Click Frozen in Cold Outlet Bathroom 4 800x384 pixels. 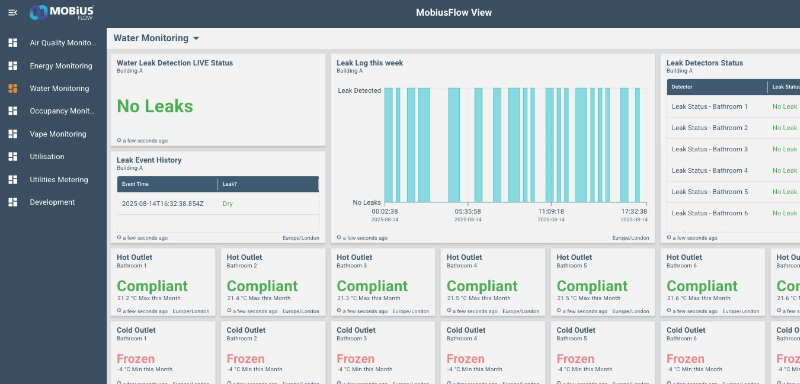[x=465, y=359]
